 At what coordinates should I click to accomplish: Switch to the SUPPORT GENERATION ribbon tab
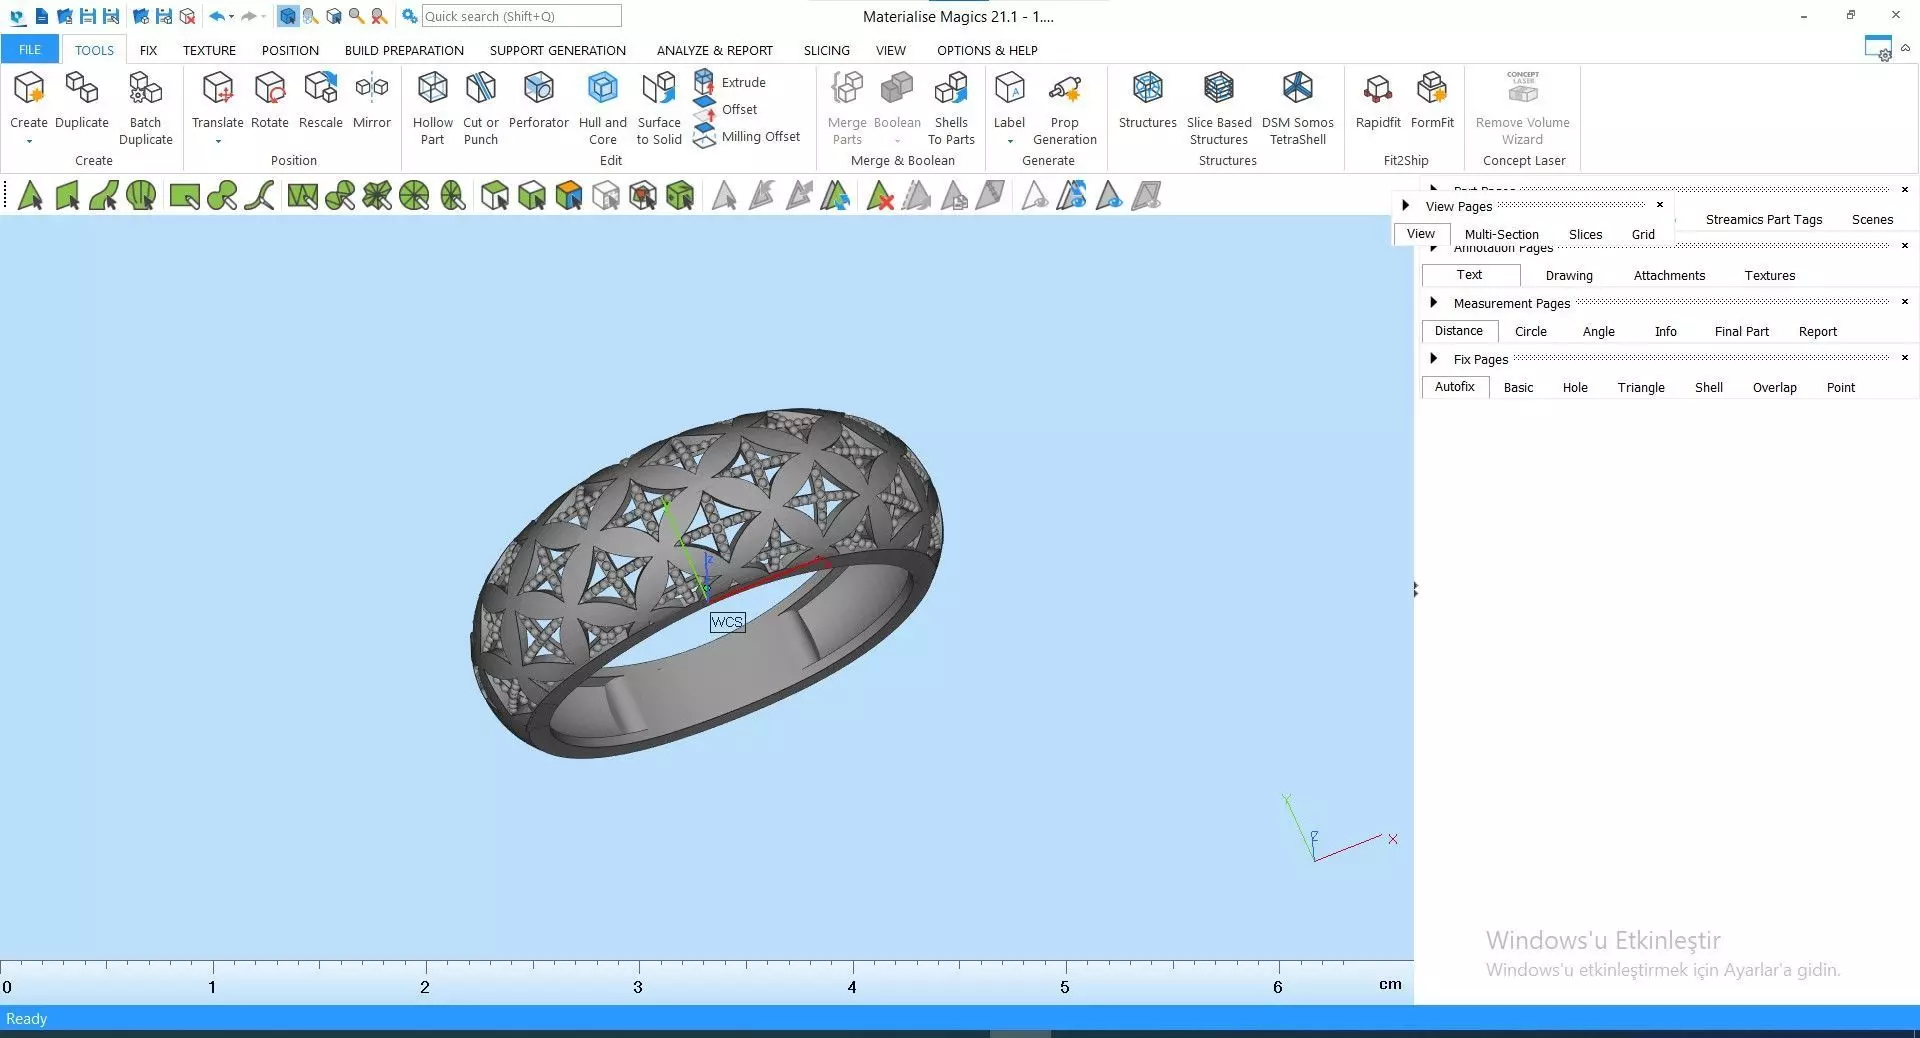pyautogui.click(x=557, y=50)
